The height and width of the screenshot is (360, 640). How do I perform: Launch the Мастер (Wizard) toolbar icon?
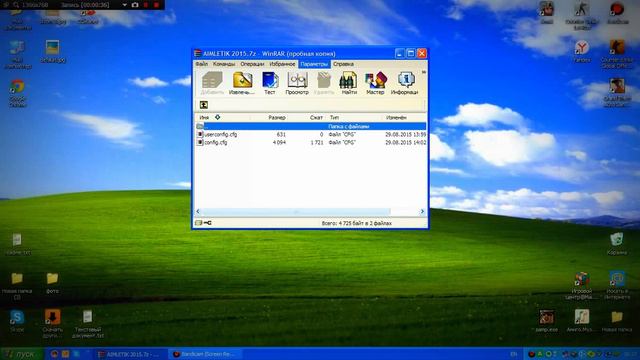click(x=375, y=83)
